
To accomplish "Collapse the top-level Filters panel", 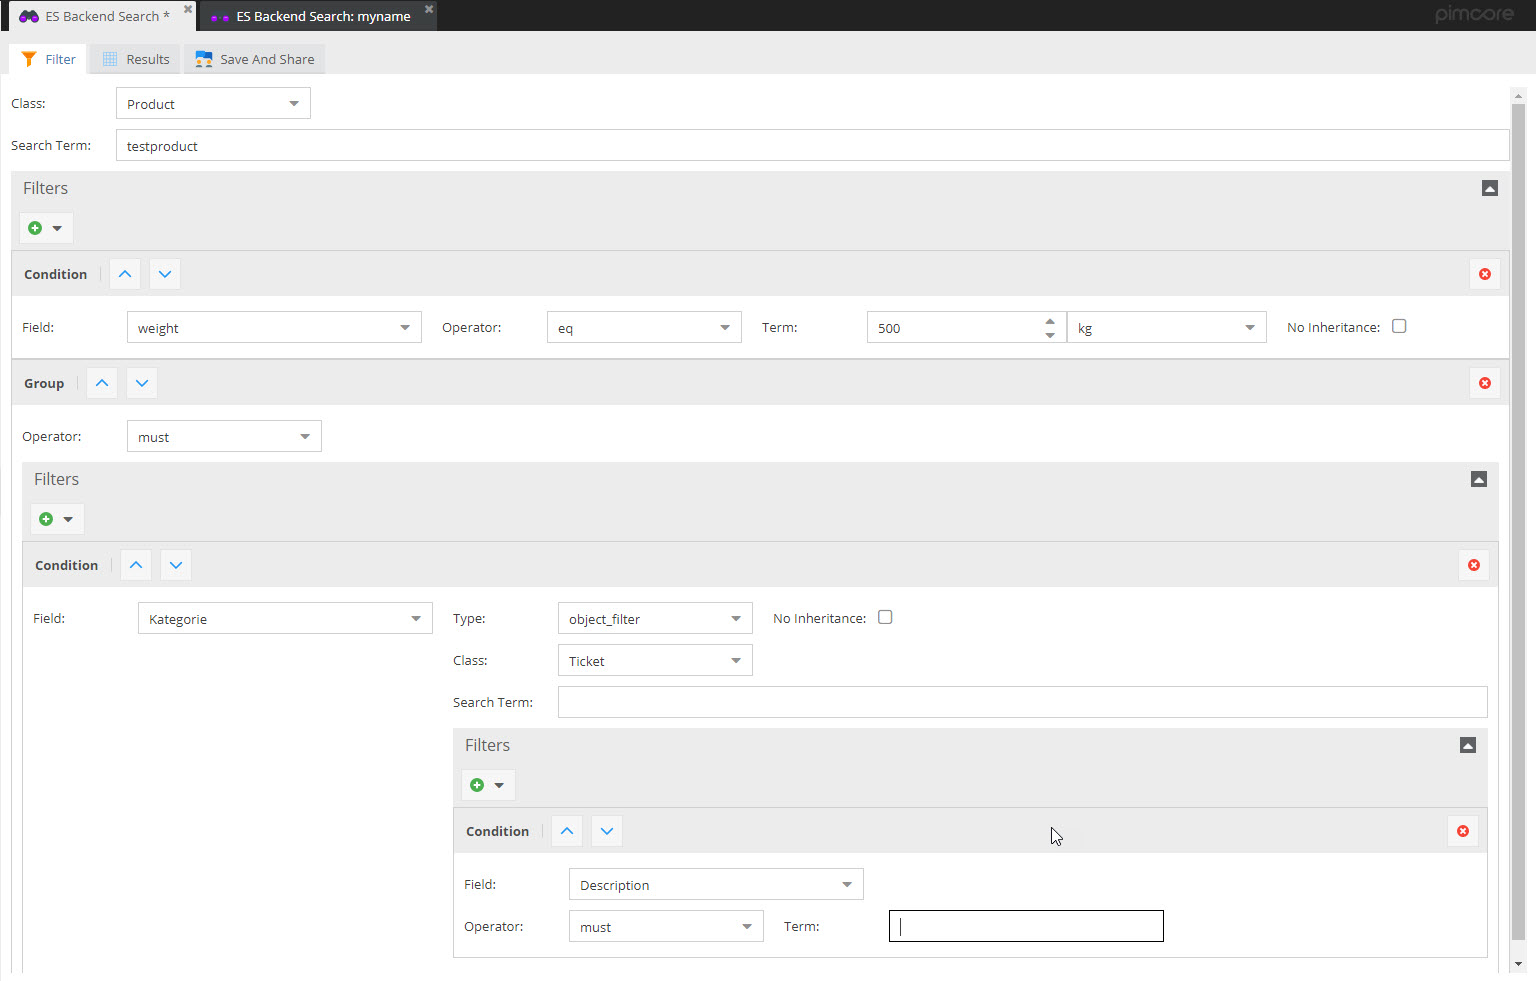I will pos(1489,188).
